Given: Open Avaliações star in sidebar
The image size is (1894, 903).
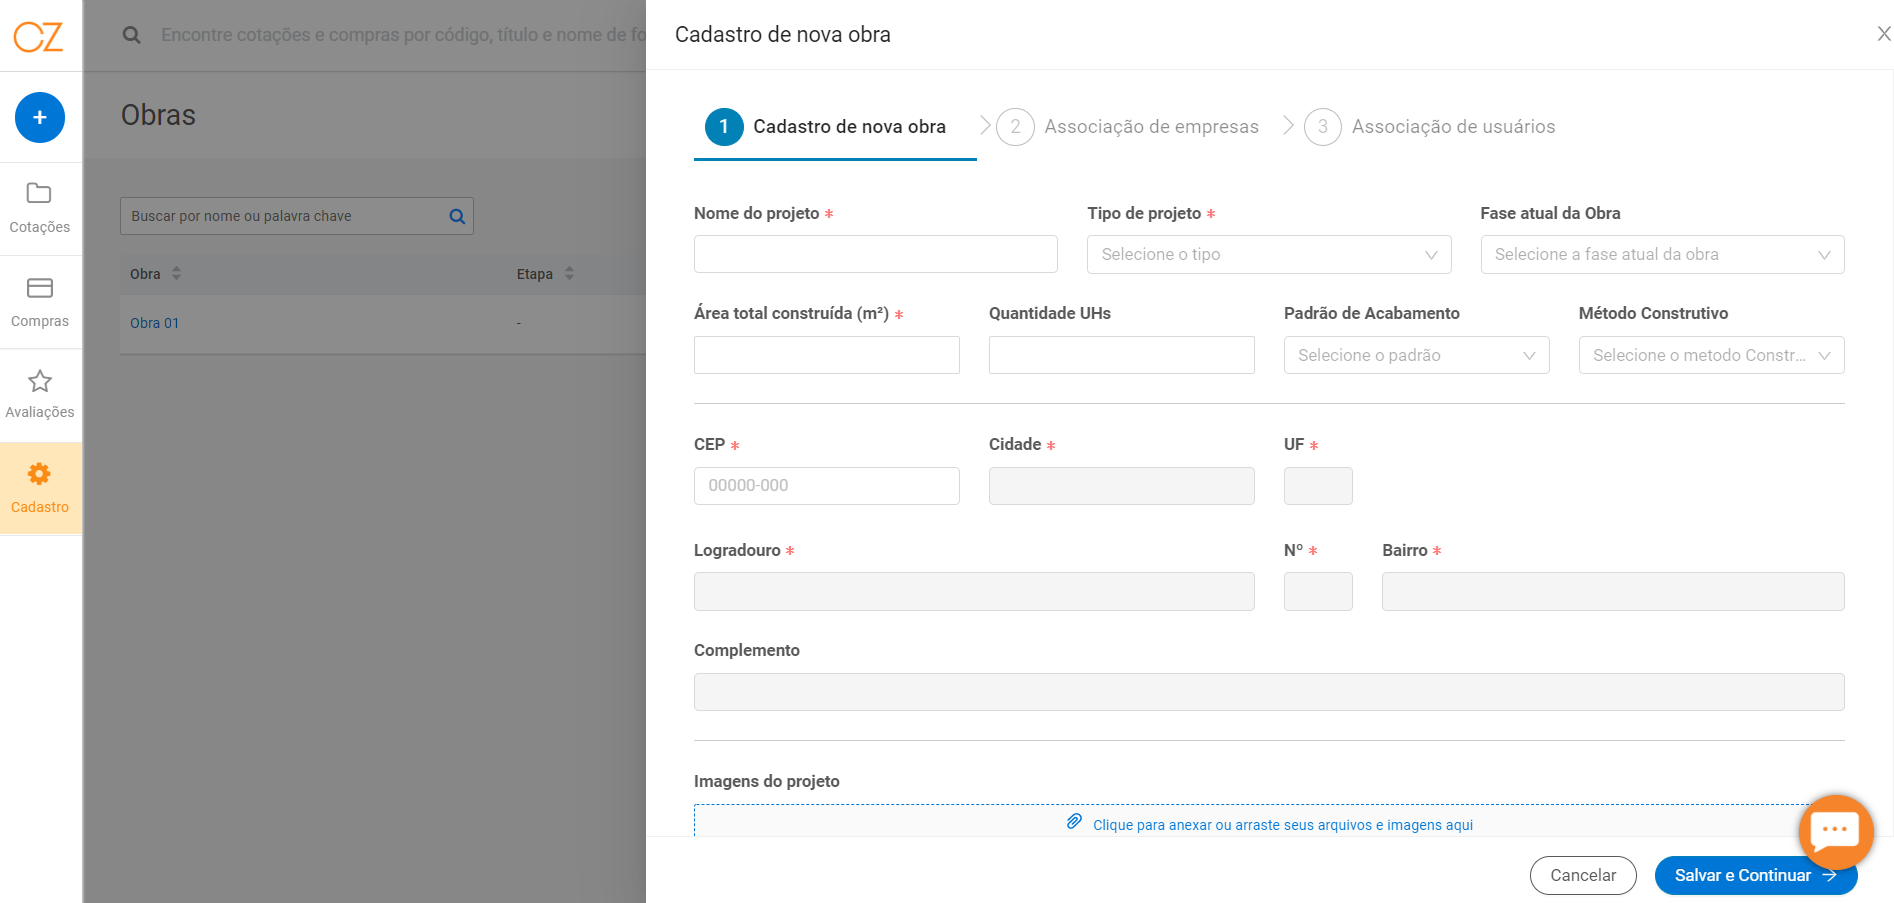Looking at the screenshot, I should [x=40, y=394].
